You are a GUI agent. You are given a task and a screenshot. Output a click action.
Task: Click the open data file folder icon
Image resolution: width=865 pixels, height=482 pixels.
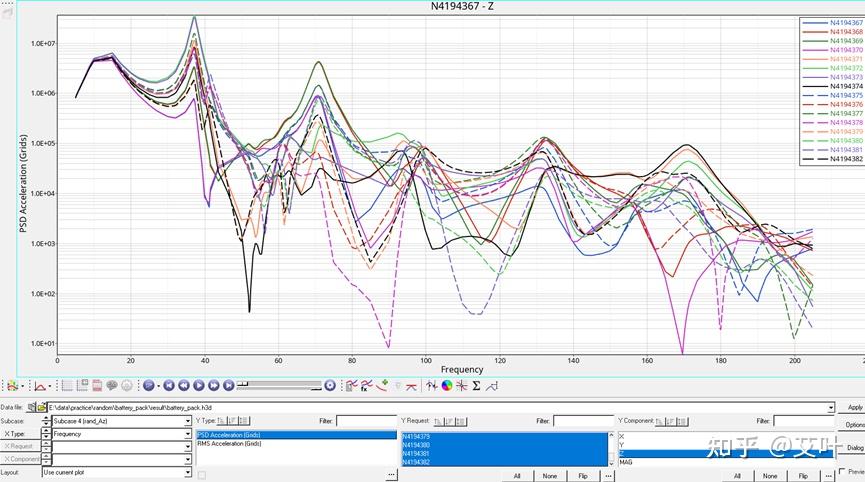(42, 408)
